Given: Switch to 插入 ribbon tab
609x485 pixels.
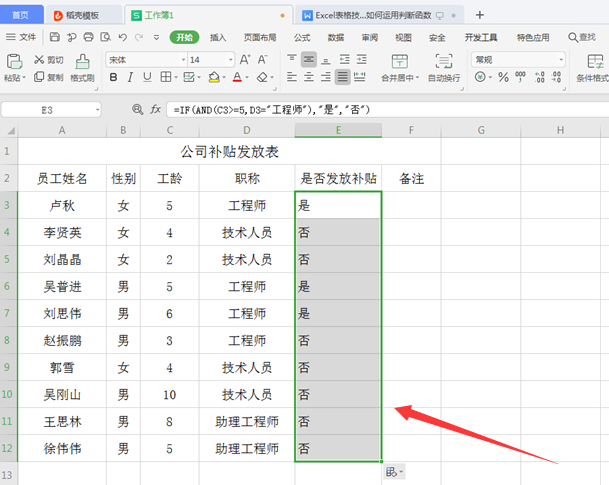Looking at the screenshot, I should click(218, 37).
